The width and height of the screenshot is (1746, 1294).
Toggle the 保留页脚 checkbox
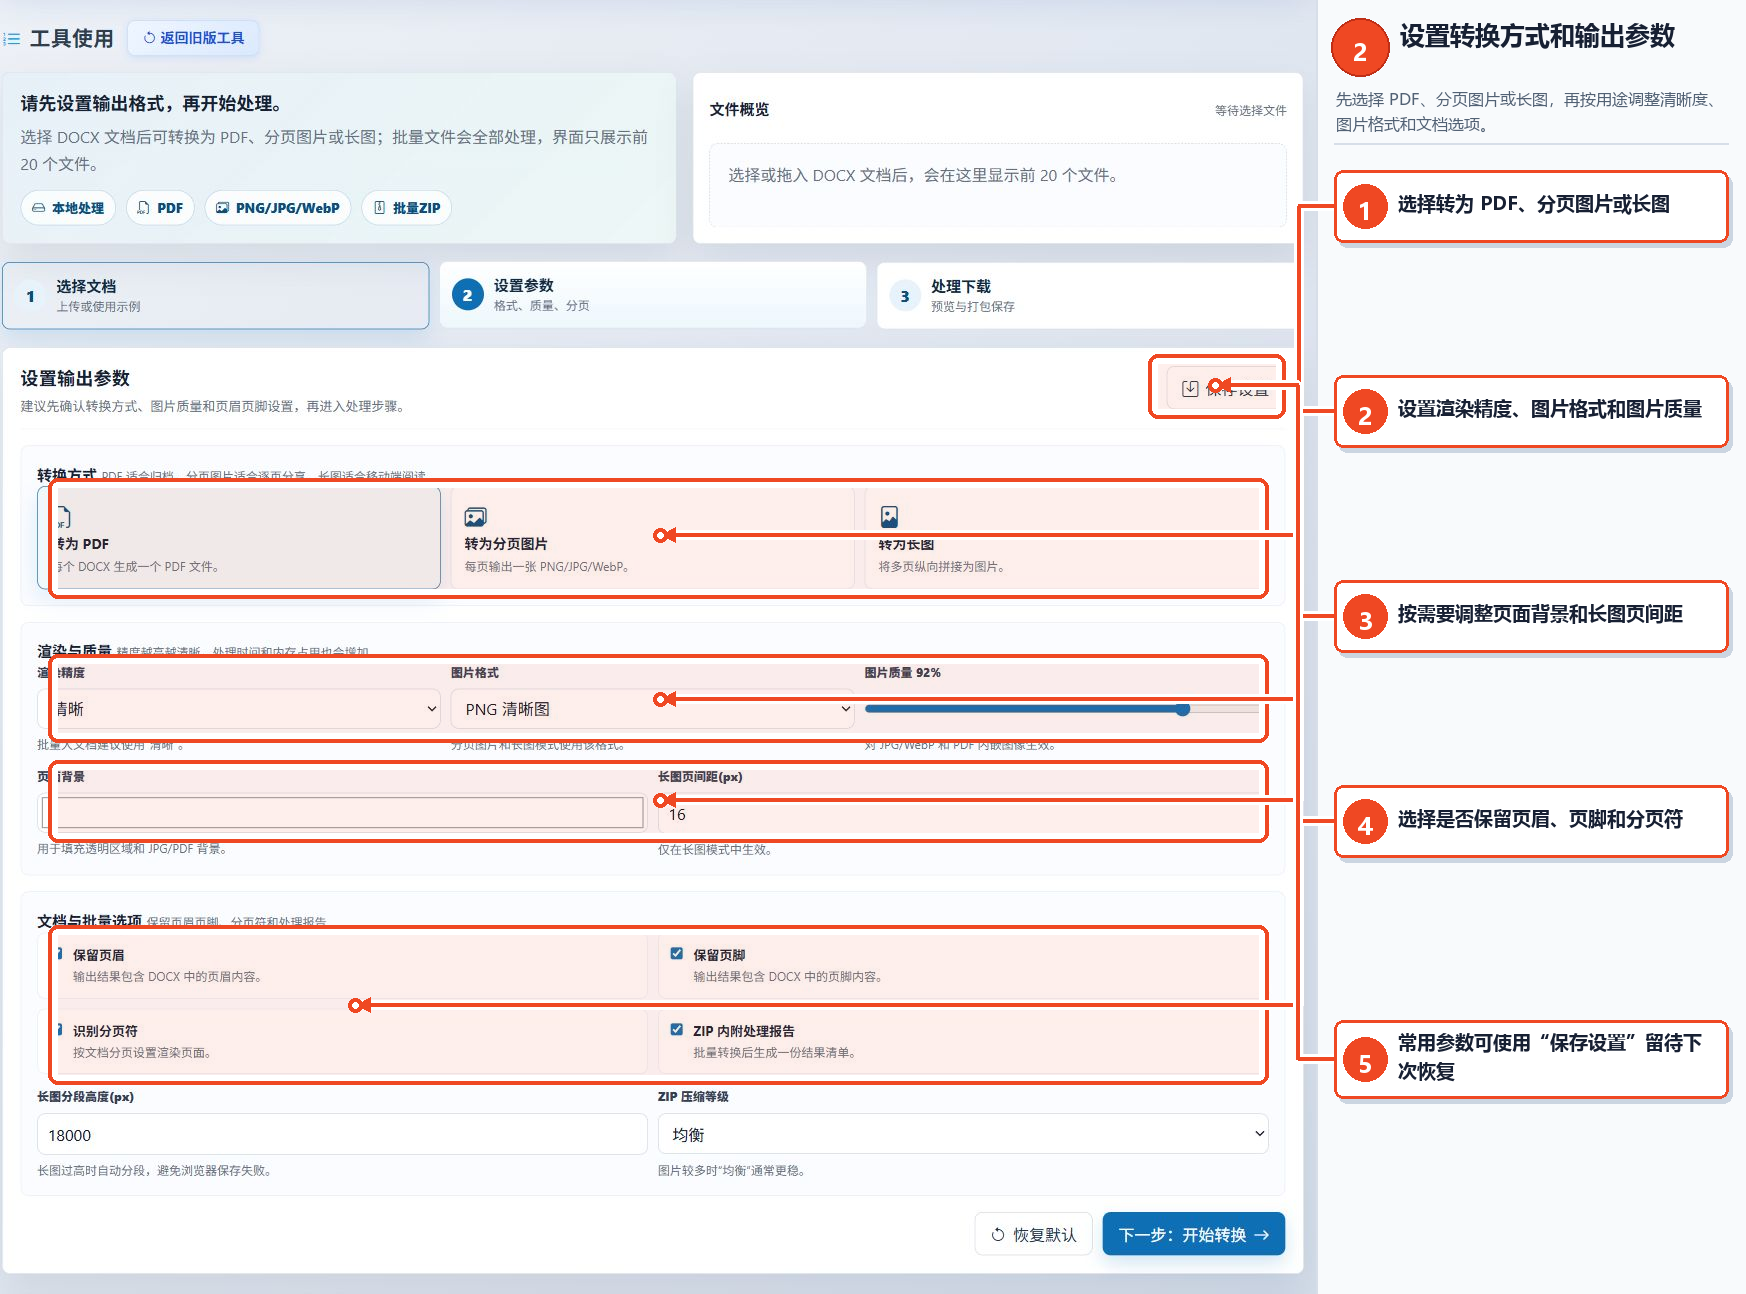677,954
